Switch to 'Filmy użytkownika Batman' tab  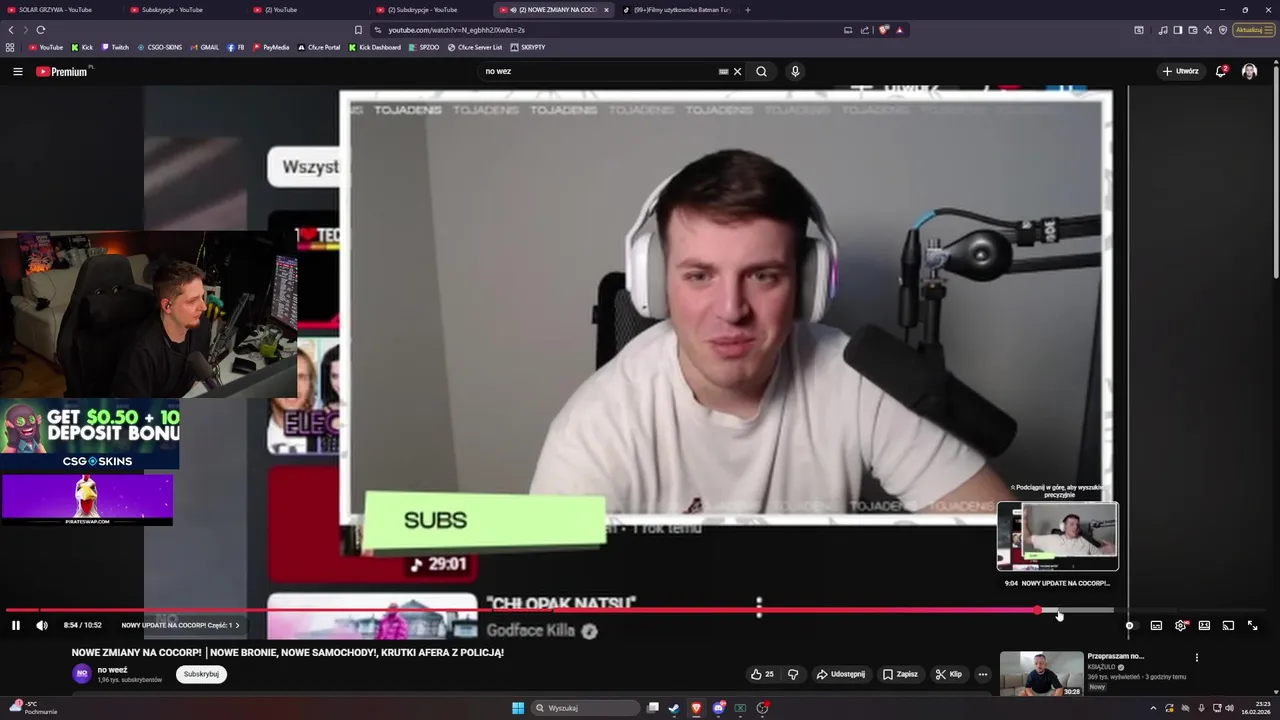pos(675,9)
